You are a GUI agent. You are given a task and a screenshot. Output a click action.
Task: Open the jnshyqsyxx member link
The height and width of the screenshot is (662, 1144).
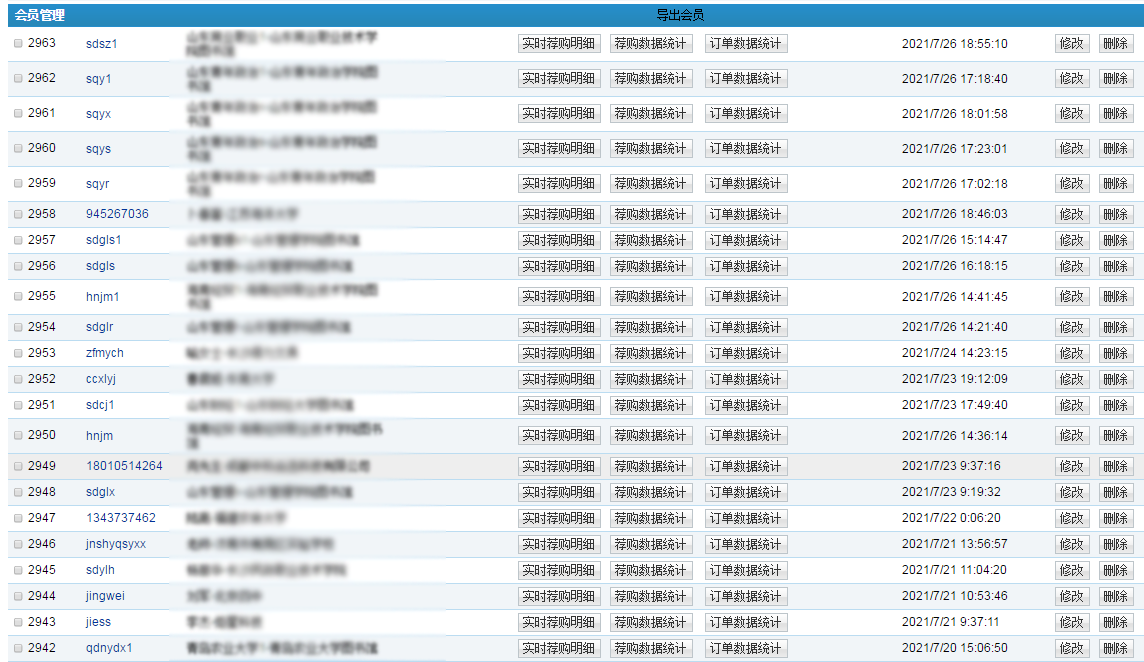click(x=116, y=544)
